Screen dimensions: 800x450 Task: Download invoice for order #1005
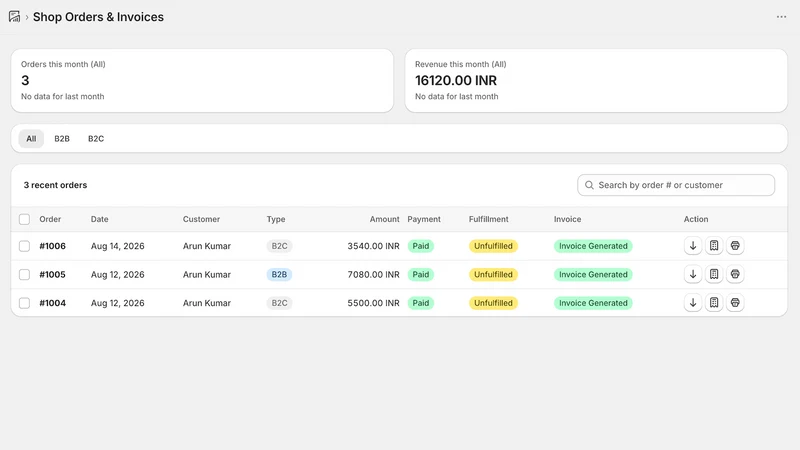(x=693, y=274)
